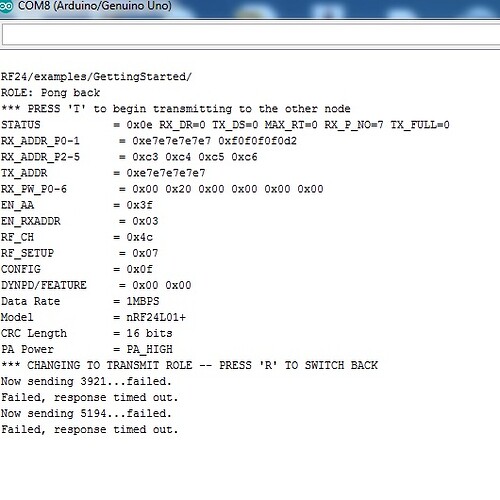Click the COM8 (Arduino/Genuino Uno) window title
This screenshot has height=500, width=500.
(95, 6)
